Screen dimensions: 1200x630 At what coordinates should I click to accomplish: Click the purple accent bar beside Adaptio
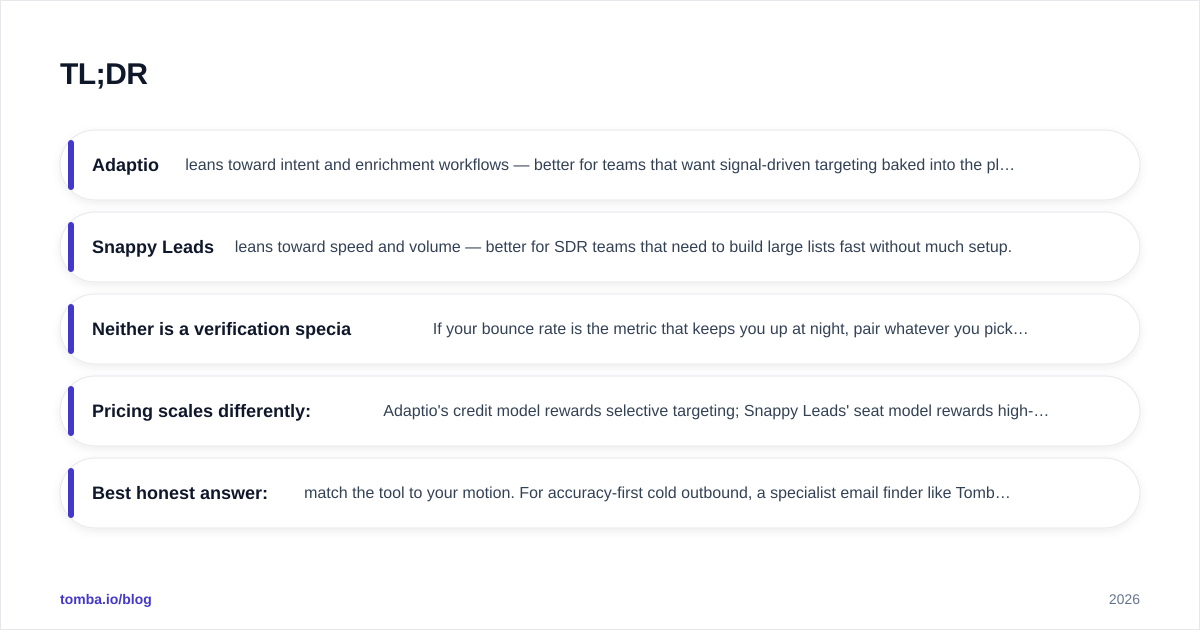coord(71,165)
